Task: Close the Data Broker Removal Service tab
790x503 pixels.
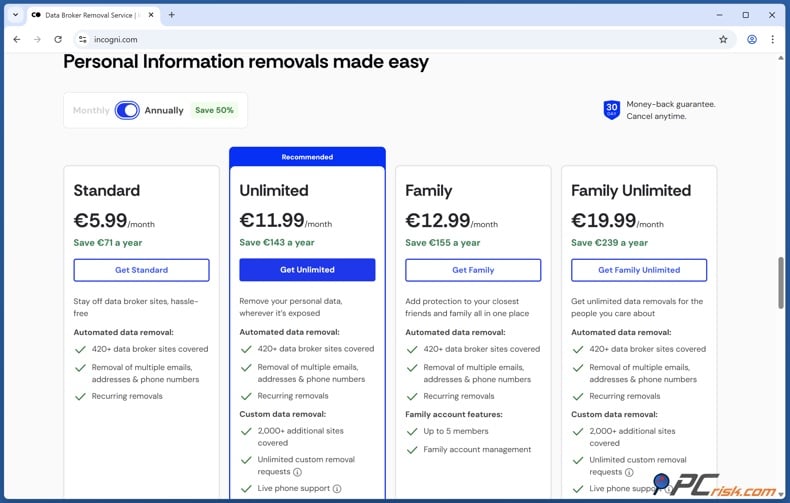Action: coord(151,15)
